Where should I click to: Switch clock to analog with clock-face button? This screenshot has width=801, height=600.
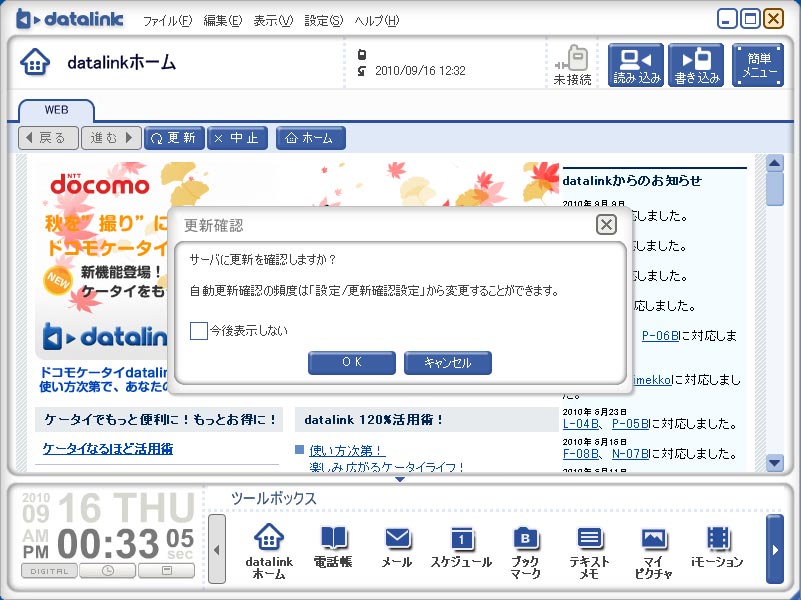tap(108, 571)
